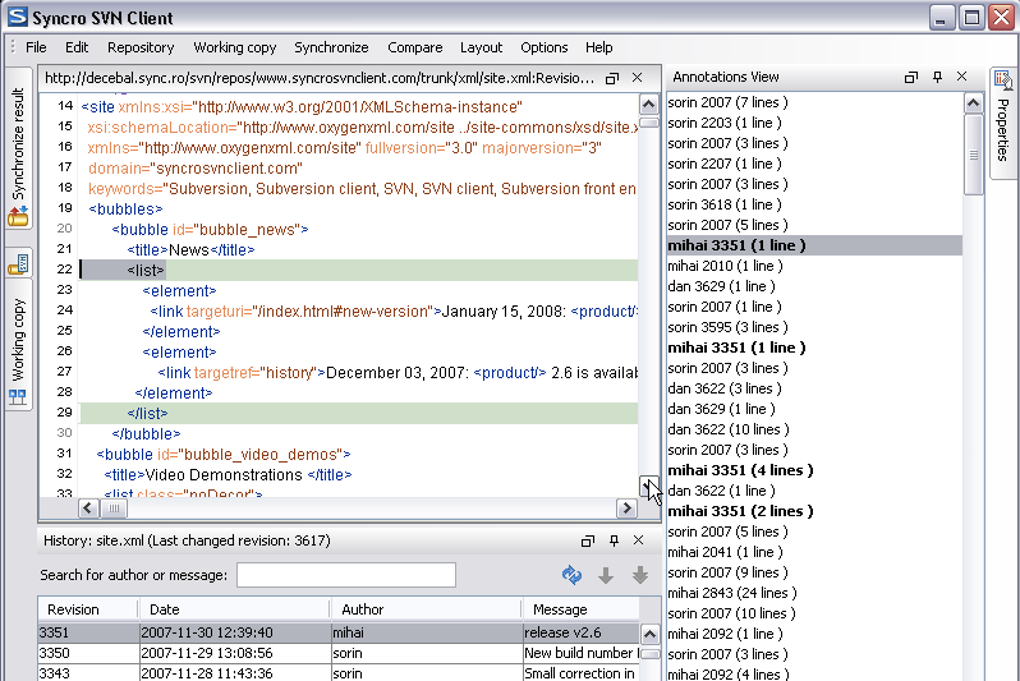
Task: Float the Annotations View panel
Action: [911, 77]
